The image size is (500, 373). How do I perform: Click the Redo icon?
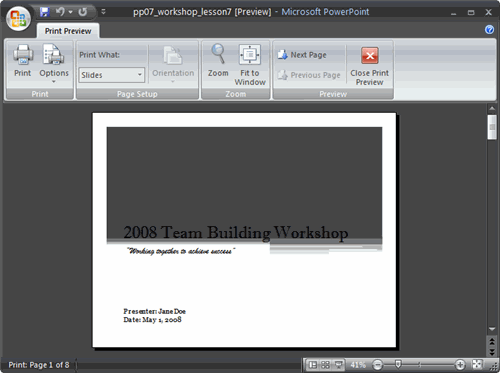pyautogui.click(x=83, y=12)
